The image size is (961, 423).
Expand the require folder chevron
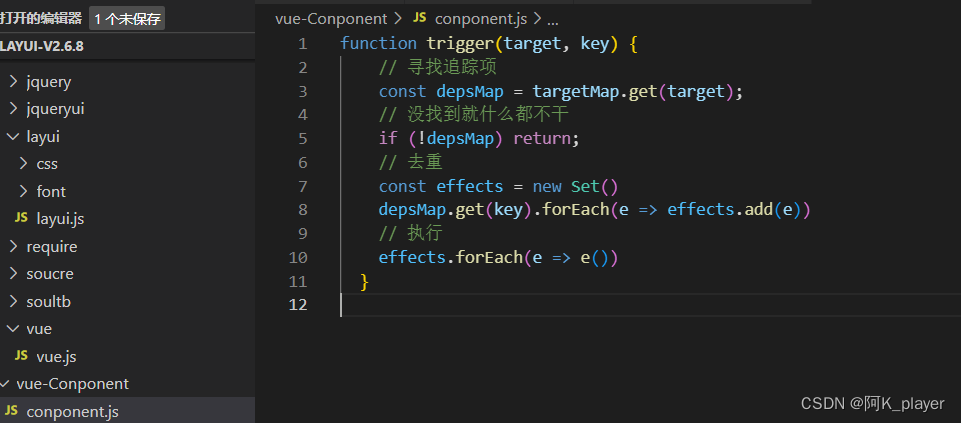pyautogui.click(x=13, y=246)
